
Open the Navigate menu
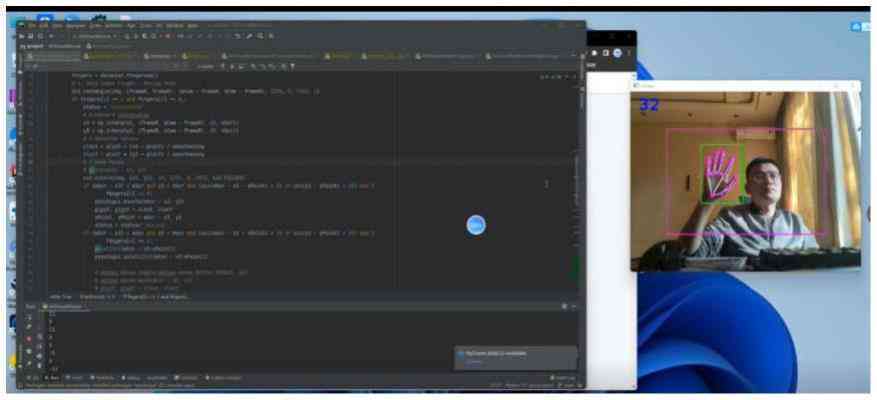76,26
